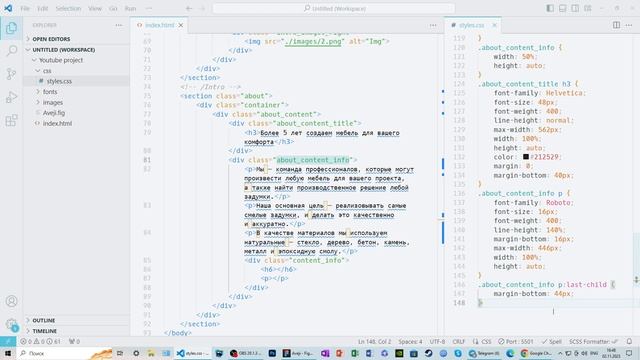Image resolution: width=640 pixels, height=360 pixels.
Task: Open the Source Control view
Action: coord(11,74)
